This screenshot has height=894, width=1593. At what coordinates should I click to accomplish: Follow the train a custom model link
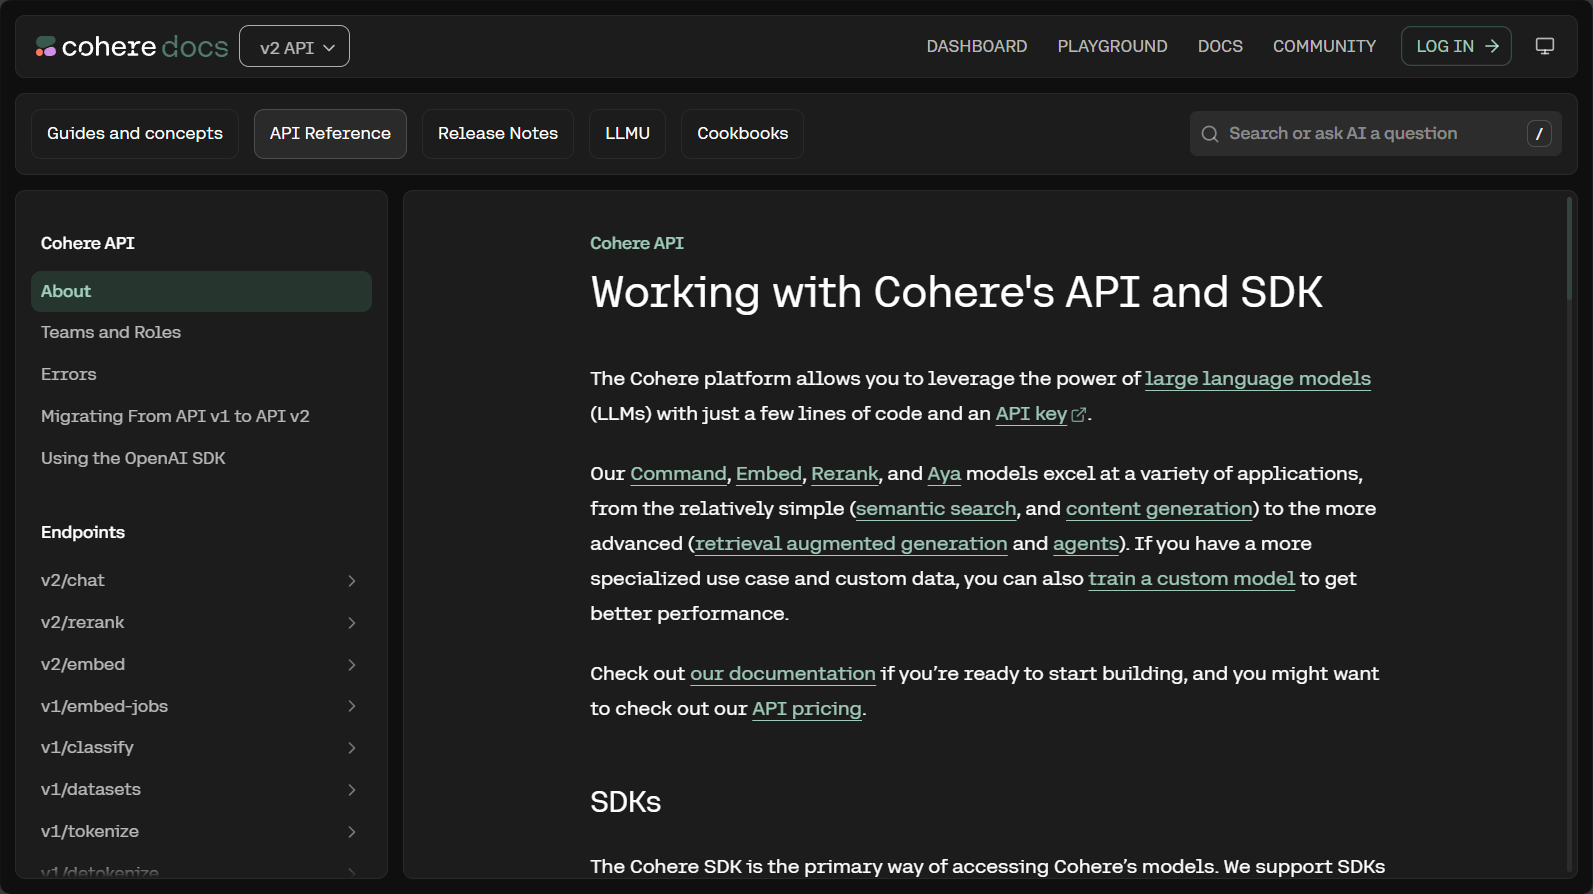pyautogui.click(x=1192, y=579)
